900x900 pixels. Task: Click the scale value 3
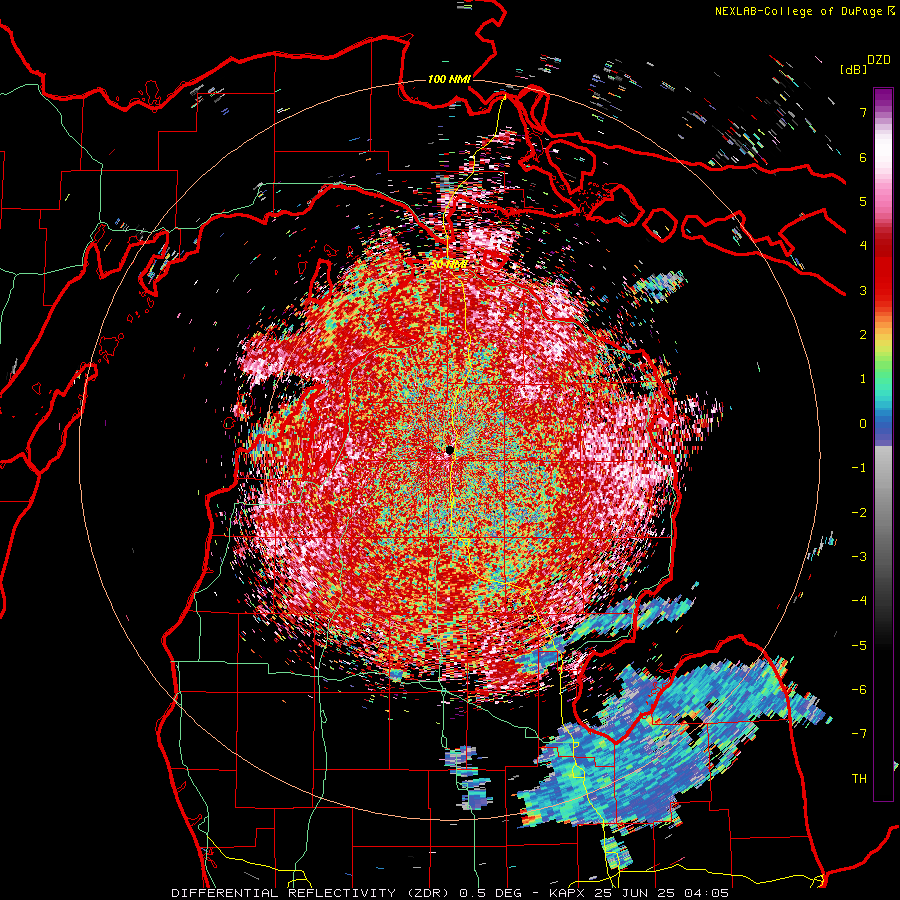point(863,290)
